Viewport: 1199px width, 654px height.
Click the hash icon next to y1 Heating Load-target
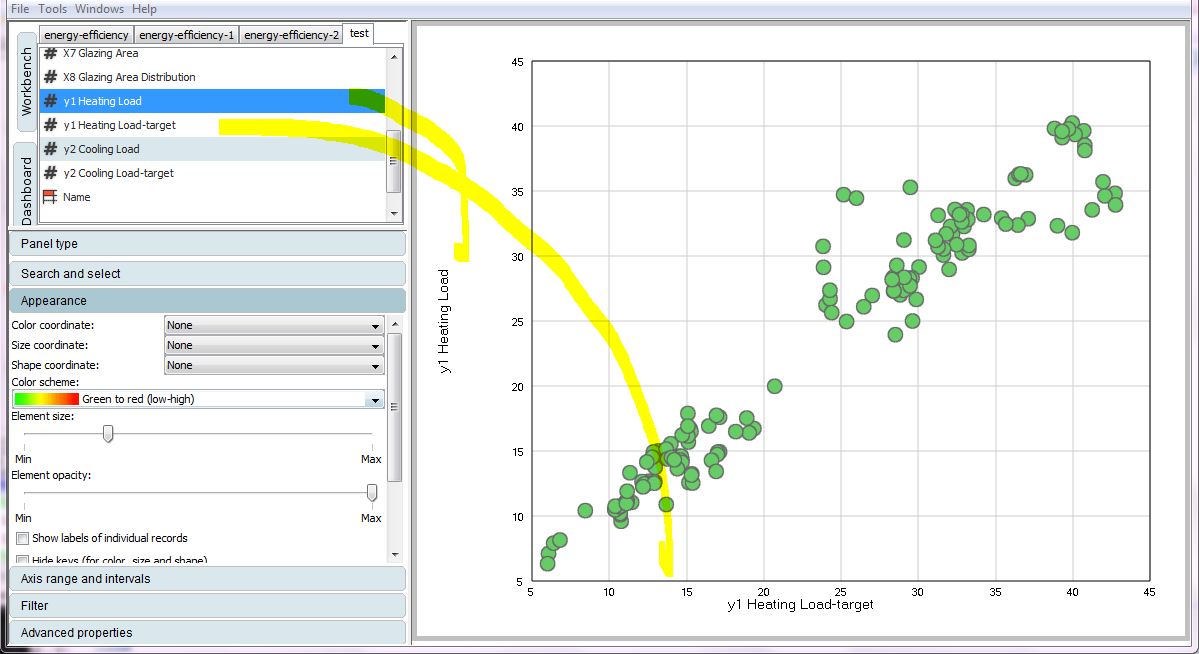point(50,125)
